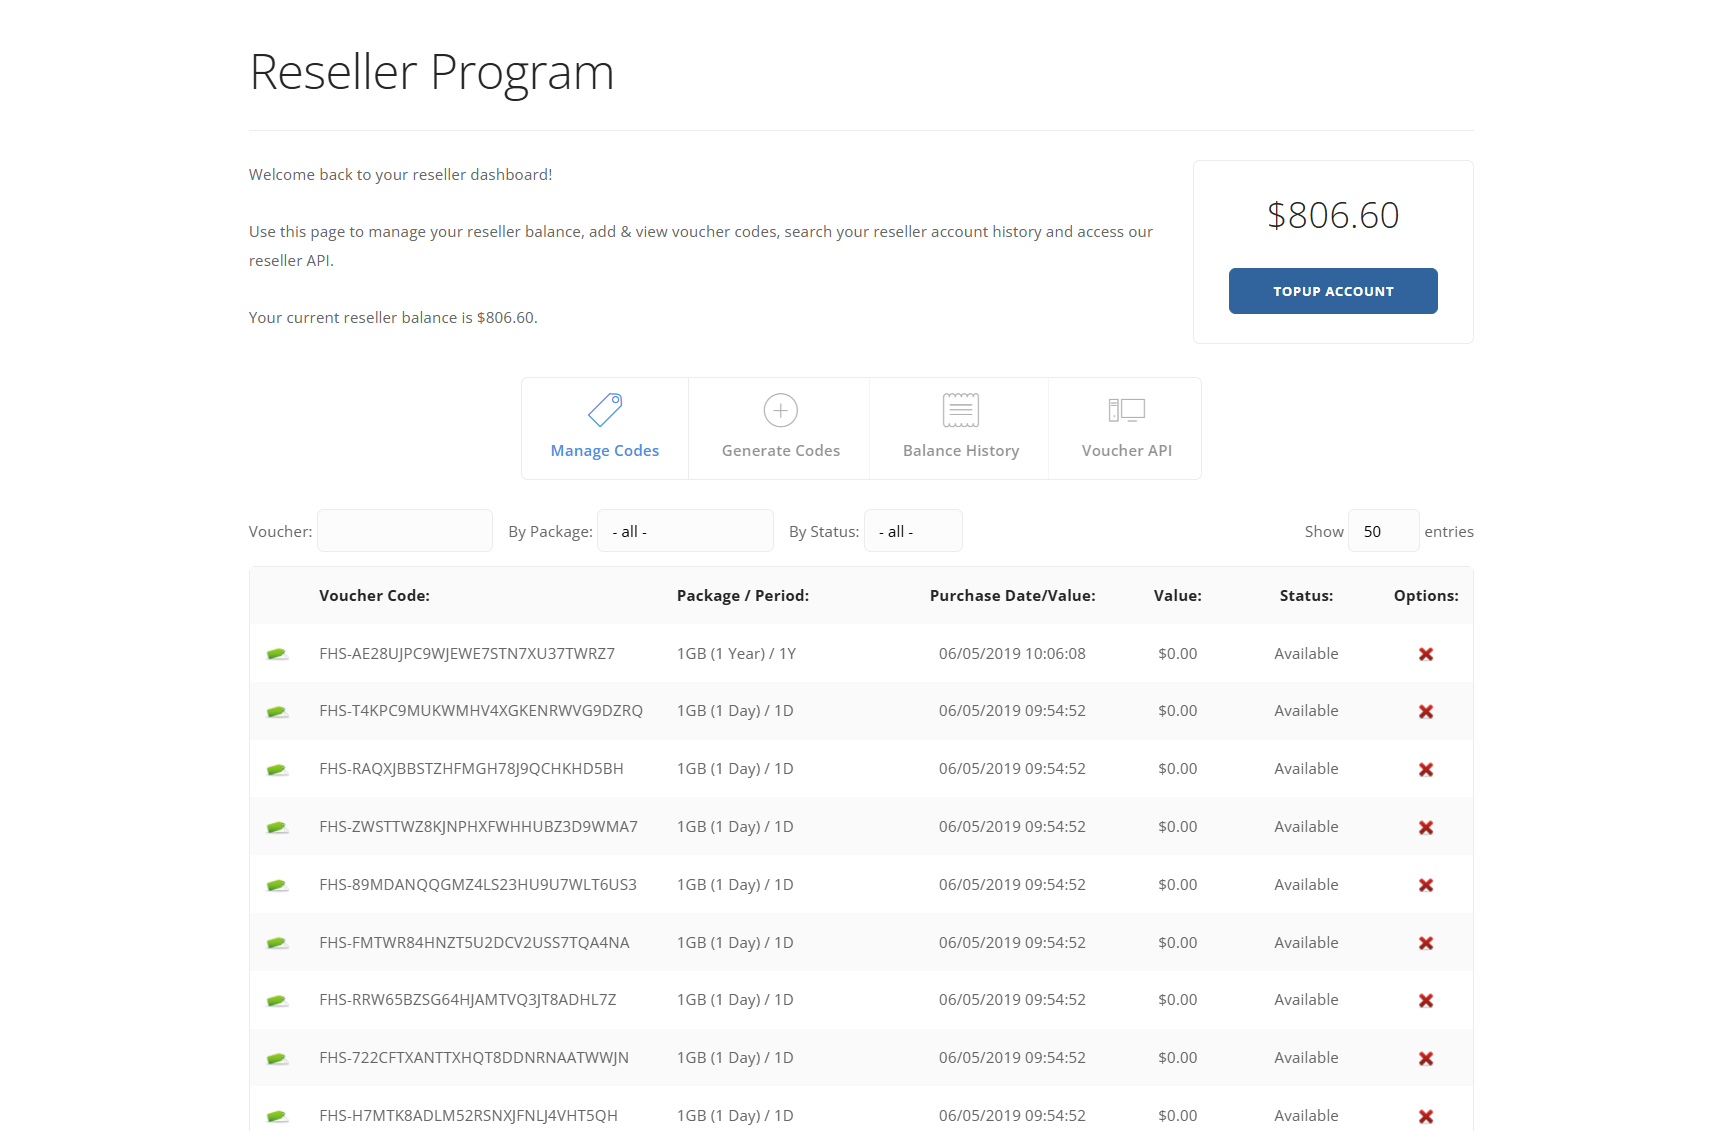
Task: Open the By Package filter dropdown
Action: pyautogui.click(x=685, y=531)
